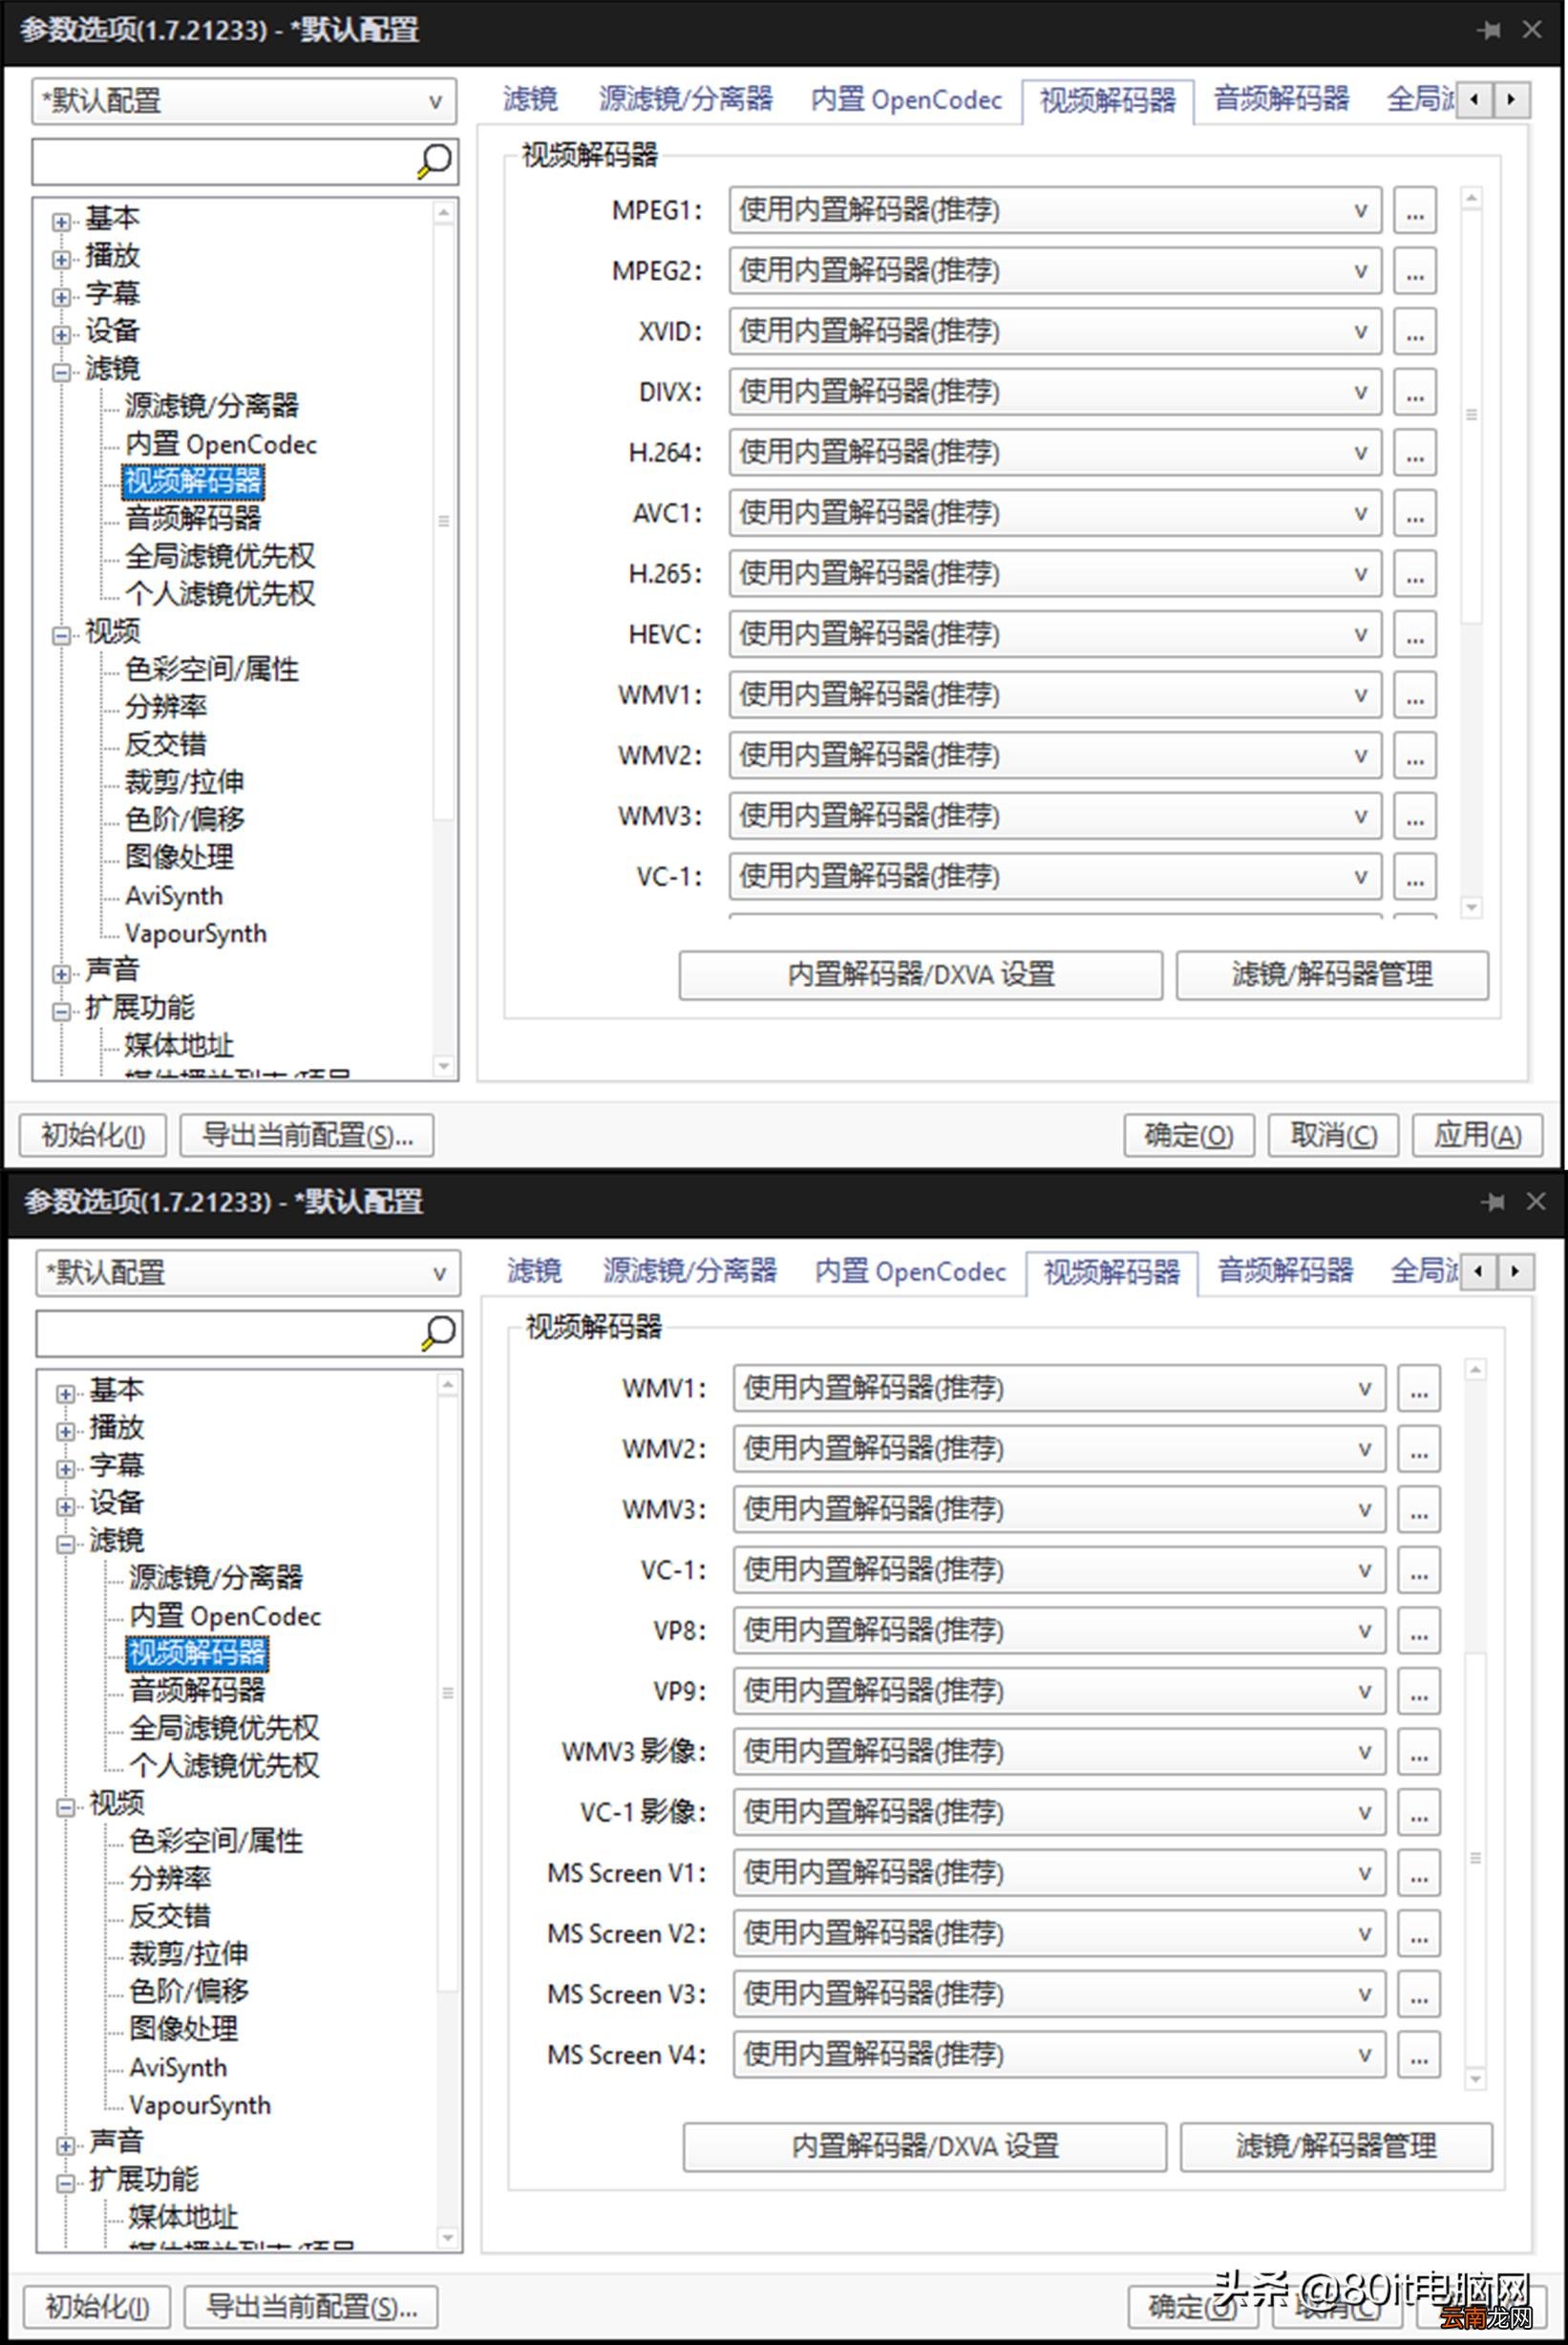Click the 应用(A) button in the MPEG1 window
Screen dimensions: 1568x2345
(x=1477, y=1136)
